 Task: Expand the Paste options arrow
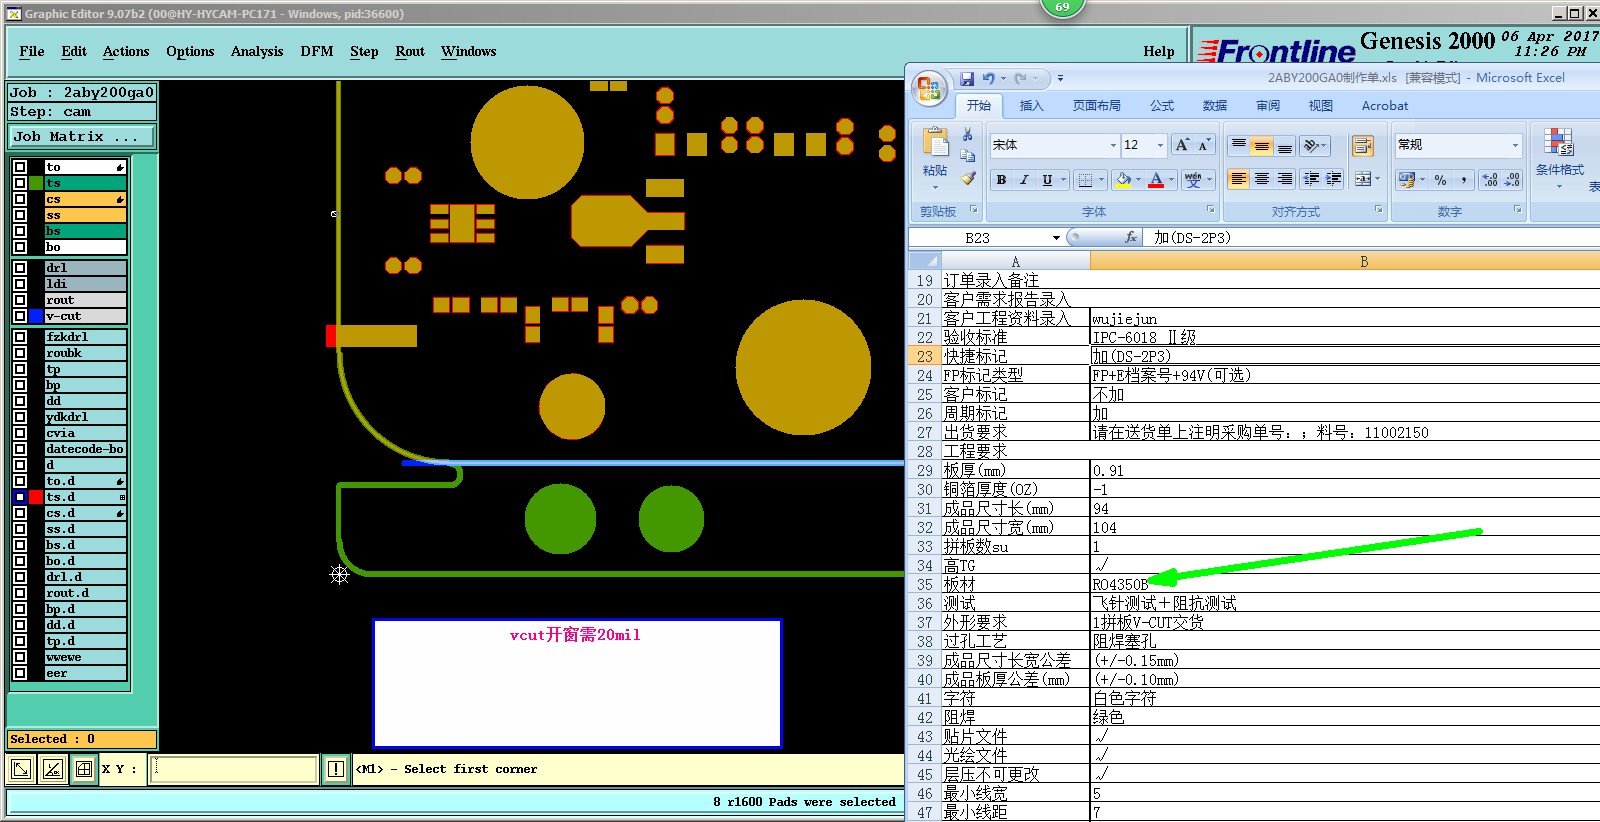tap(935, 187)
